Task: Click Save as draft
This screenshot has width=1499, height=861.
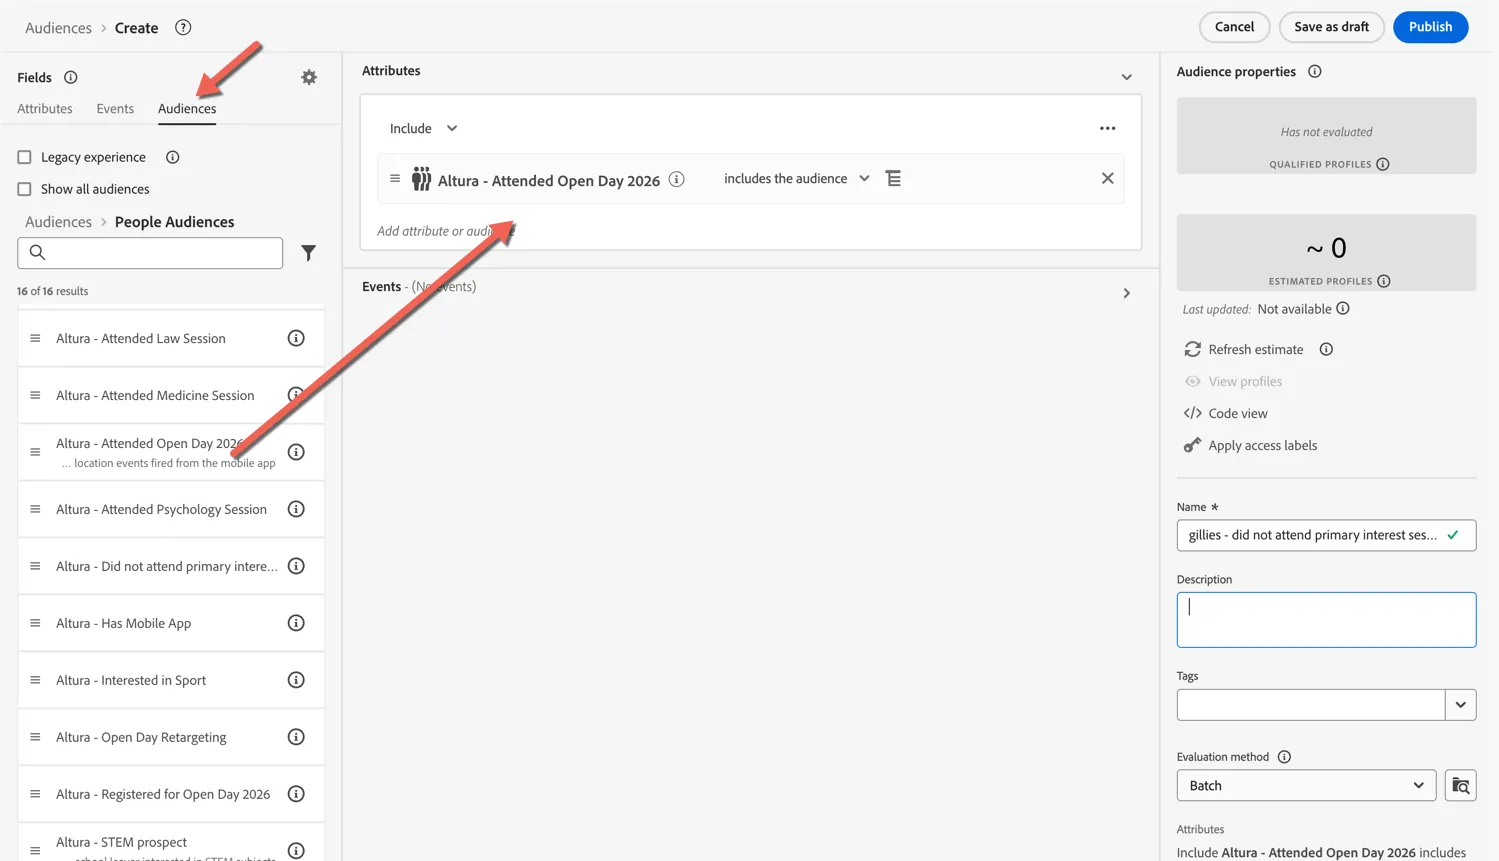Action: click(x=1331, y=27)
